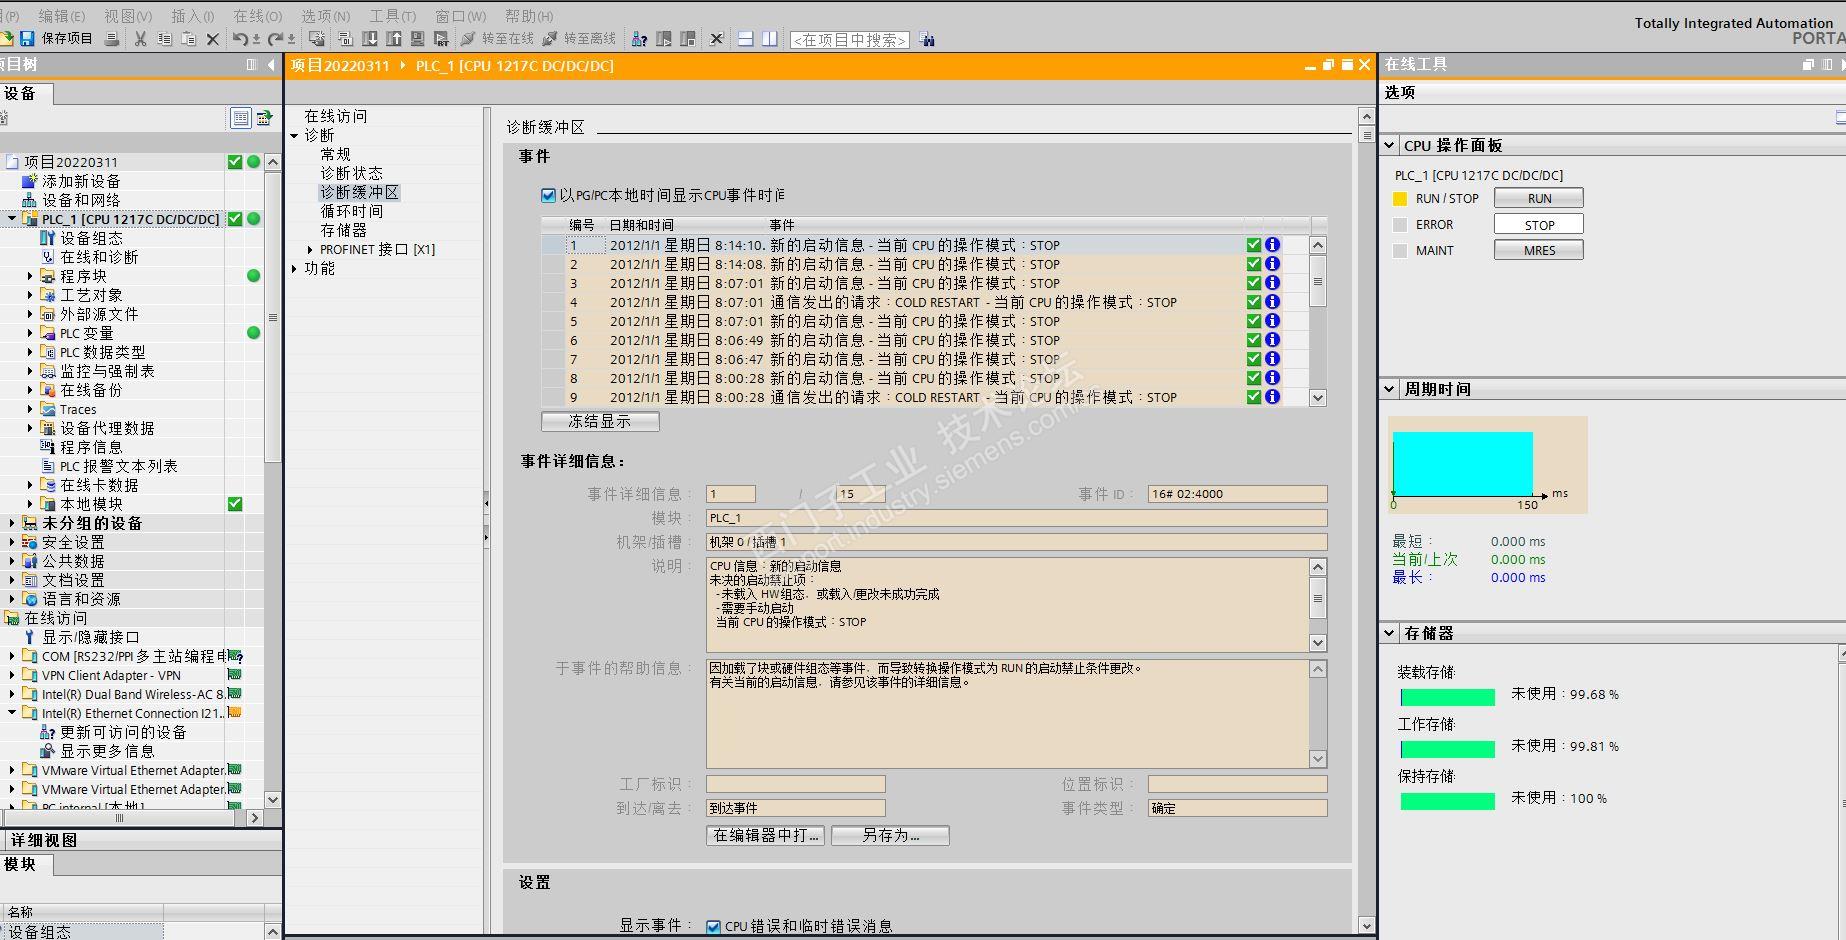Click the save project disk icon
The width and height of the screenshot is (1846, 940).
pos(27,39)
